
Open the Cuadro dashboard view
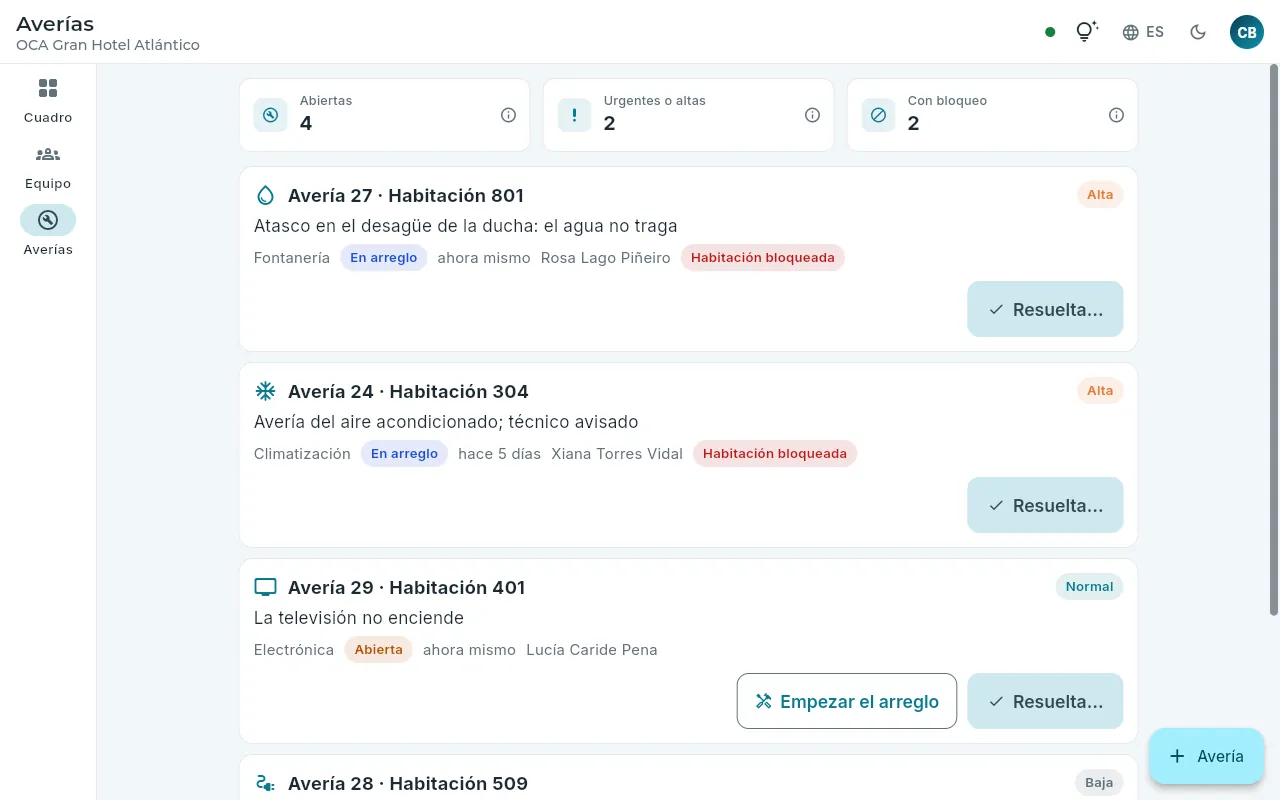coord(48,101)
